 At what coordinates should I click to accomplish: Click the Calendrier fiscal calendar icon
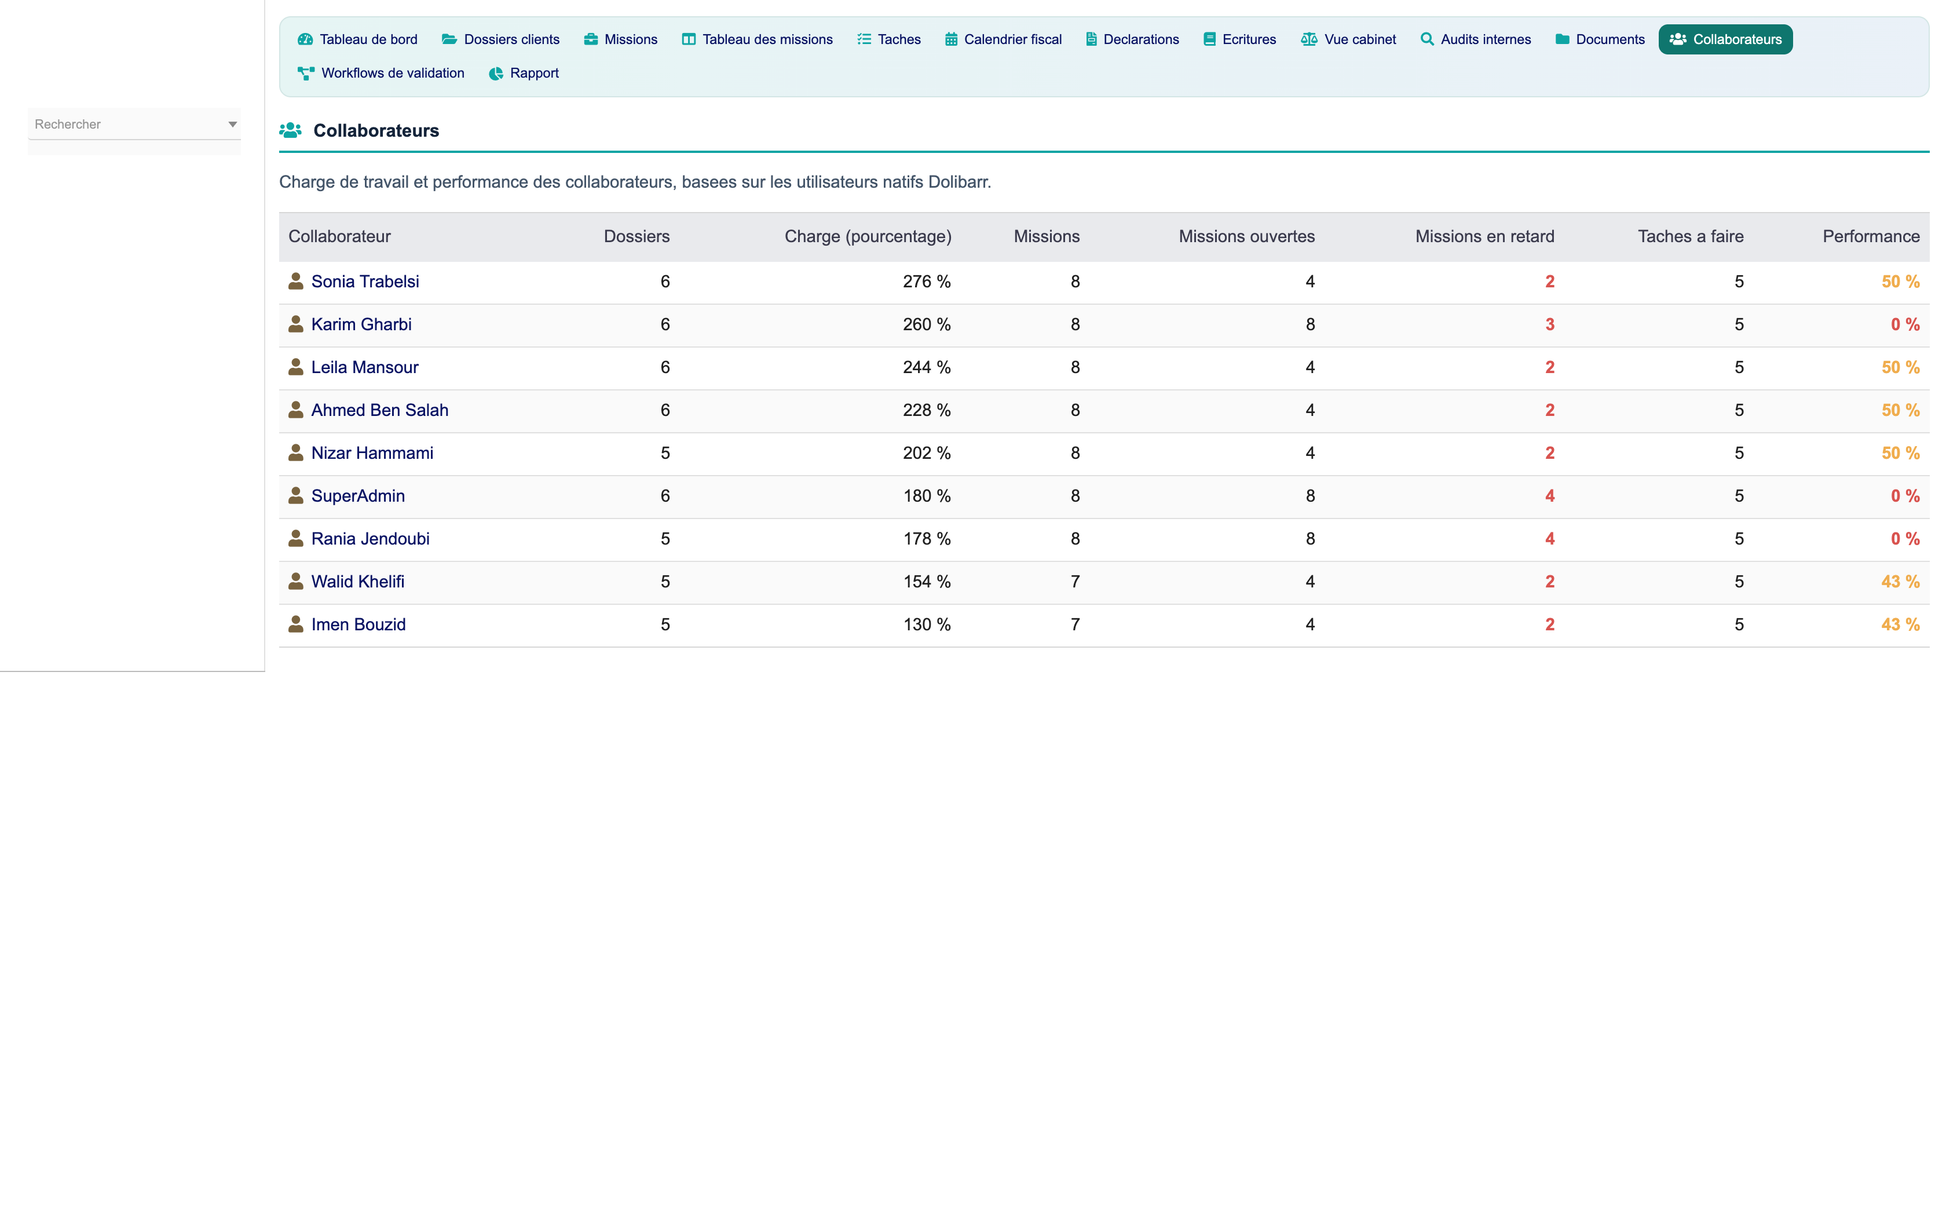pyautogui.click(x=951, y=40)
